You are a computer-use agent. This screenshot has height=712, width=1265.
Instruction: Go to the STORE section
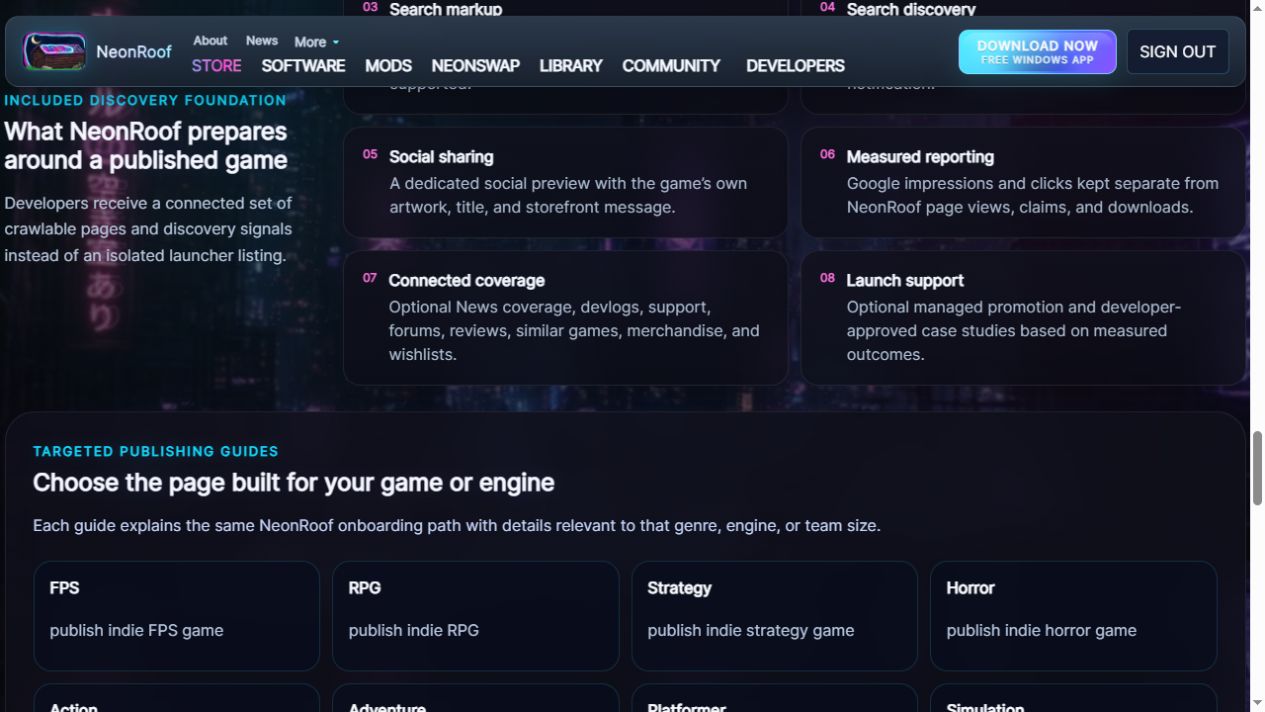click(217, 66)
